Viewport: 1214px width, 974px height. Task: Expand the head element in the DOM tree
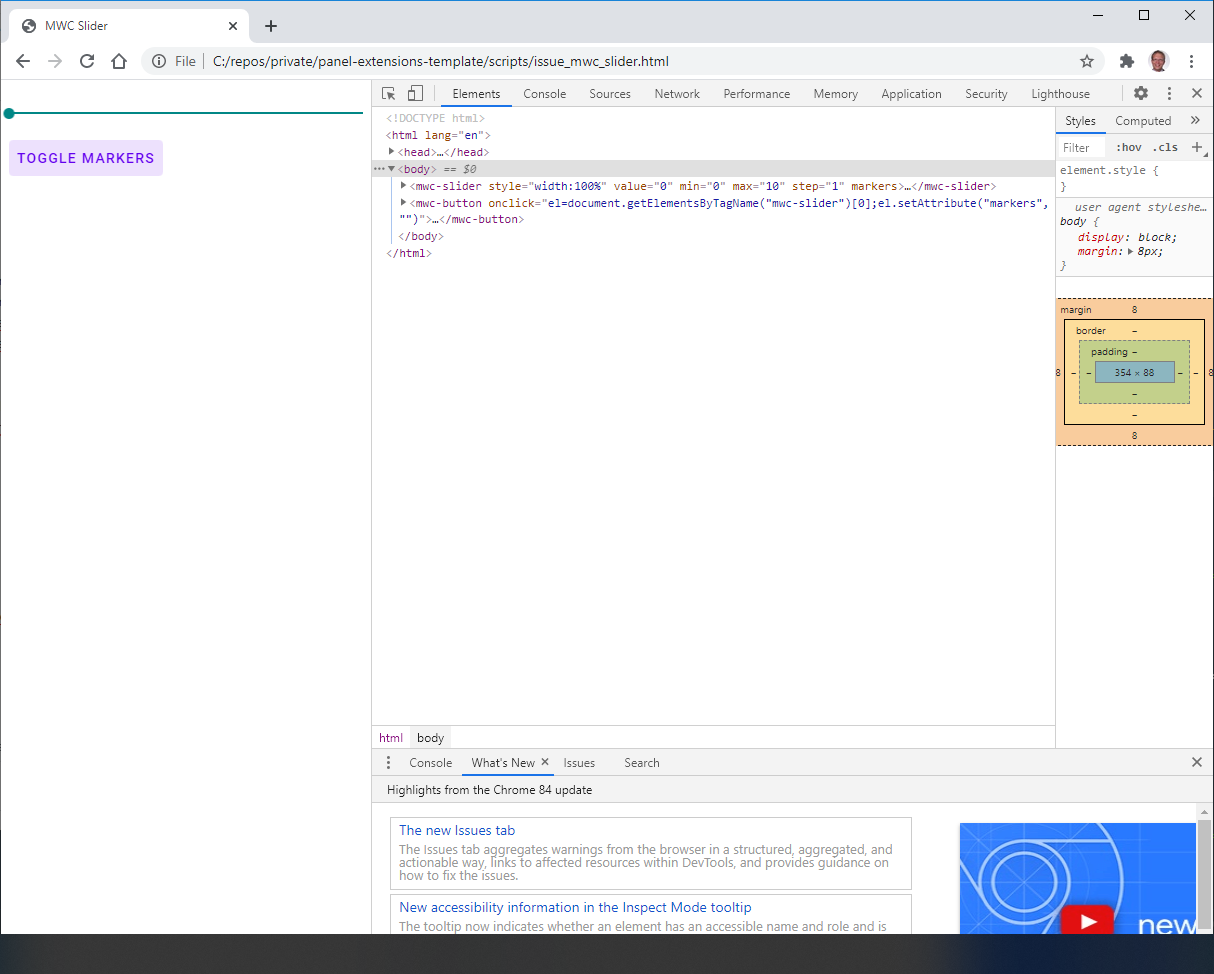392,151
